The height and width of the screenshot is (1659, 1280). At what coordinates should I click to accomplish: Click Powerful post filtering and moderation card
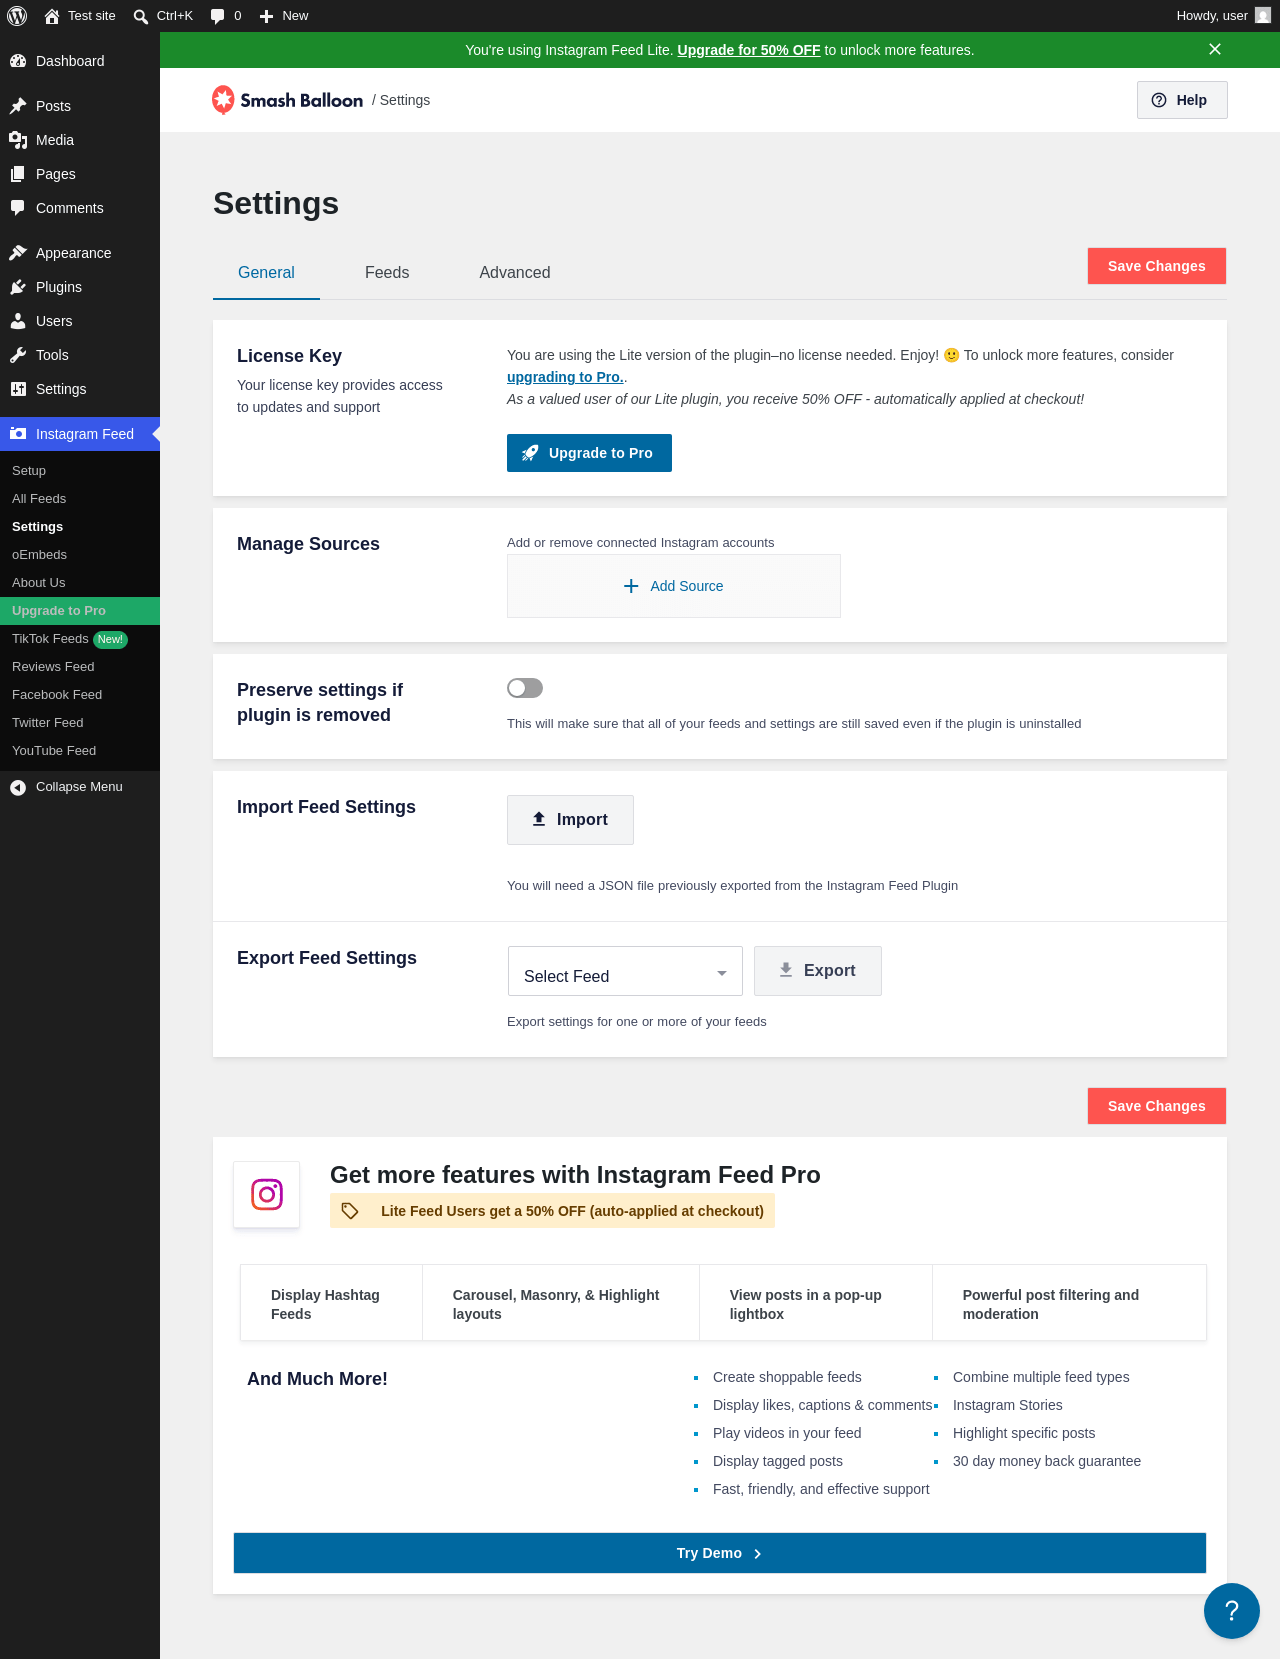tap(1069, 1303)
